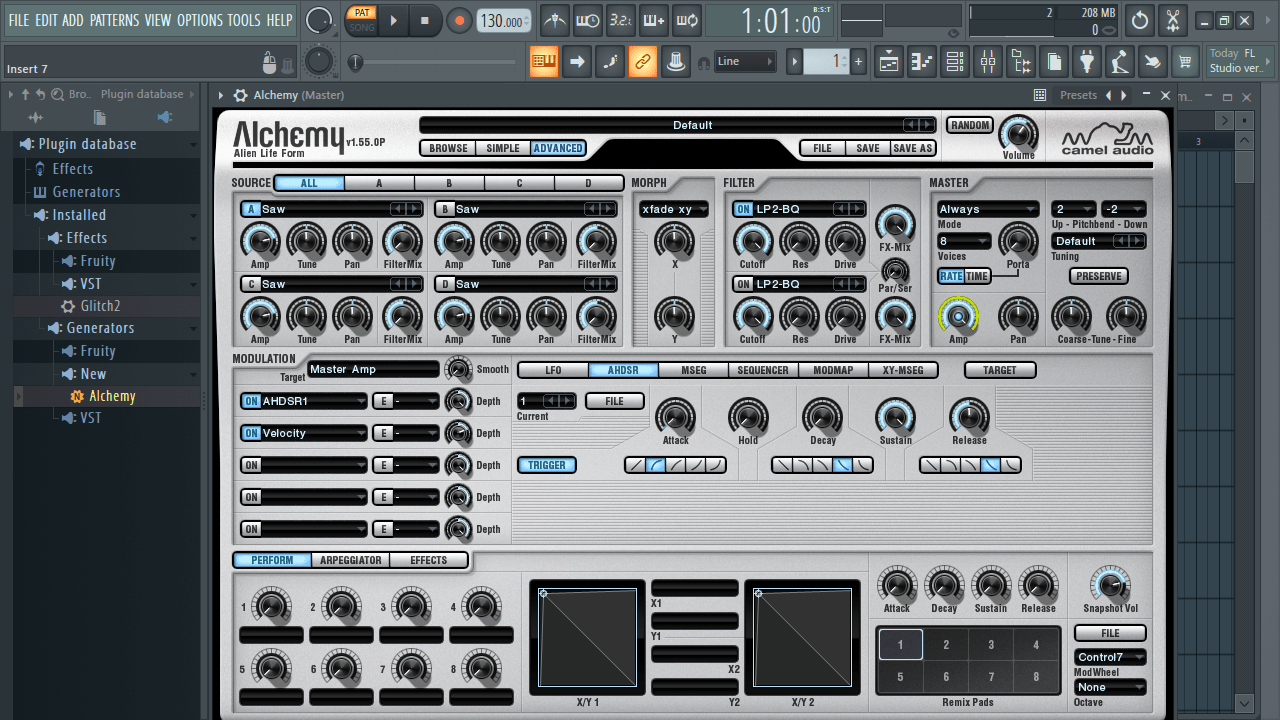Click the PRESERVE button
1280x720 pixels.
coord(1099,276)
